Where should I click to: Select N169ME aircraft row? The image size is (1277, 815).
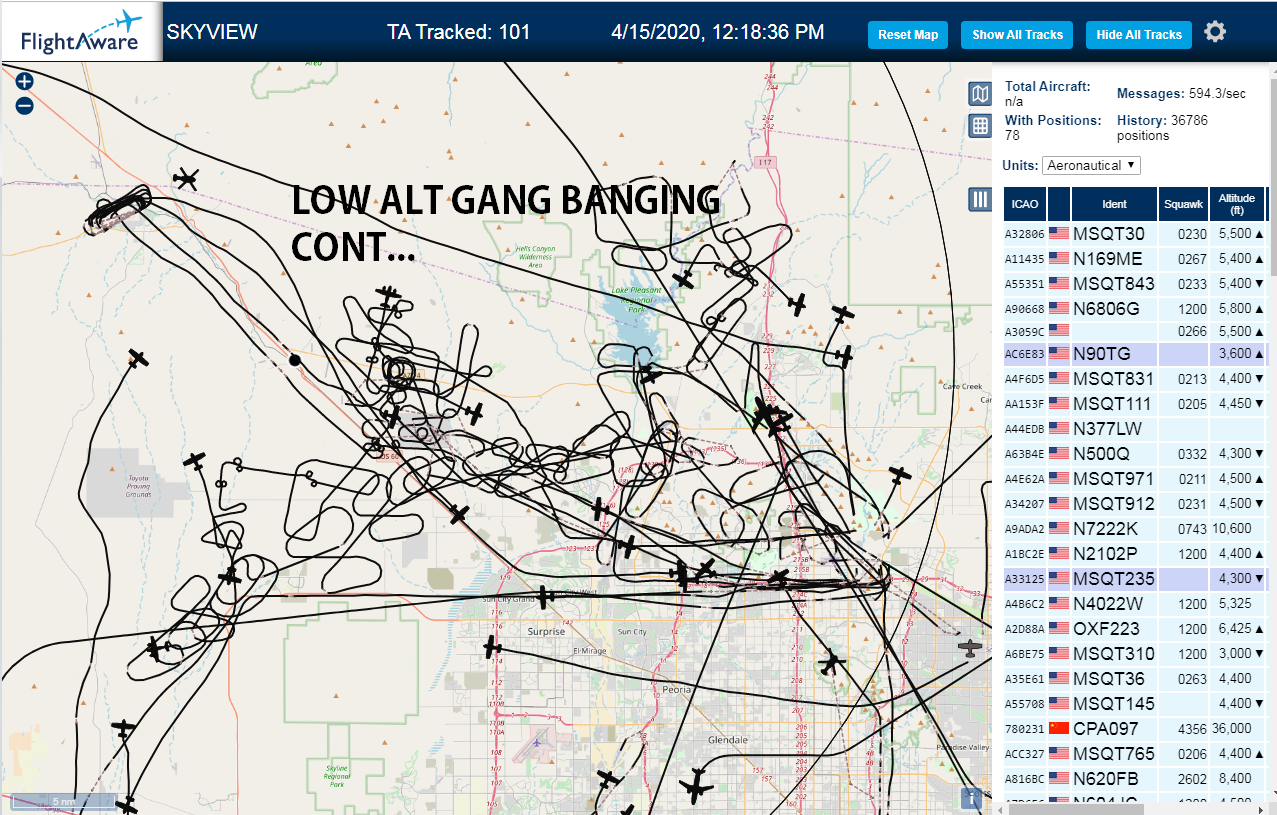tap(1136, 258)
